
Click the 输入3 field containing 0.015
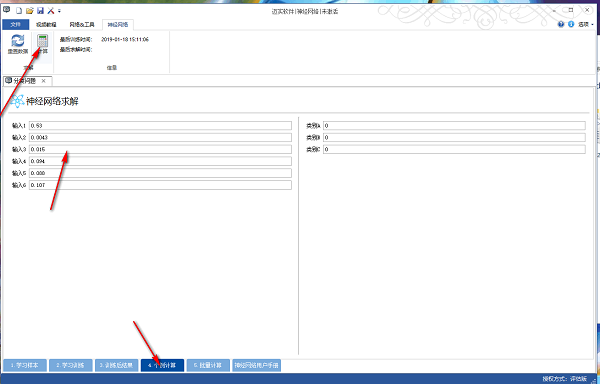(160, 149)
